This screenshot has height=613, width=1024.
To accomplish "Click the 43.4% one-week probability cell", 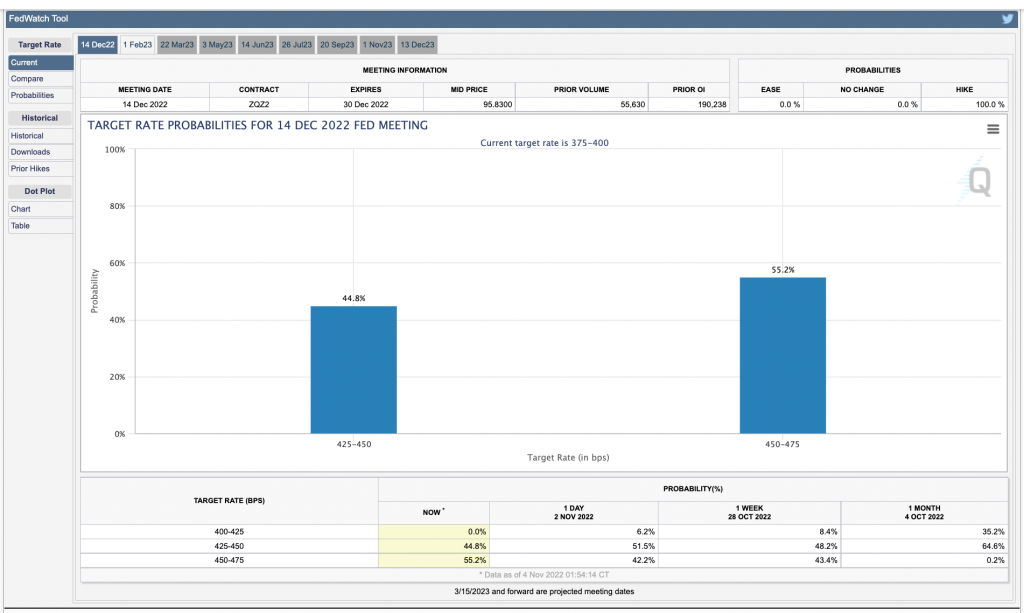I will tap(749, 561).
